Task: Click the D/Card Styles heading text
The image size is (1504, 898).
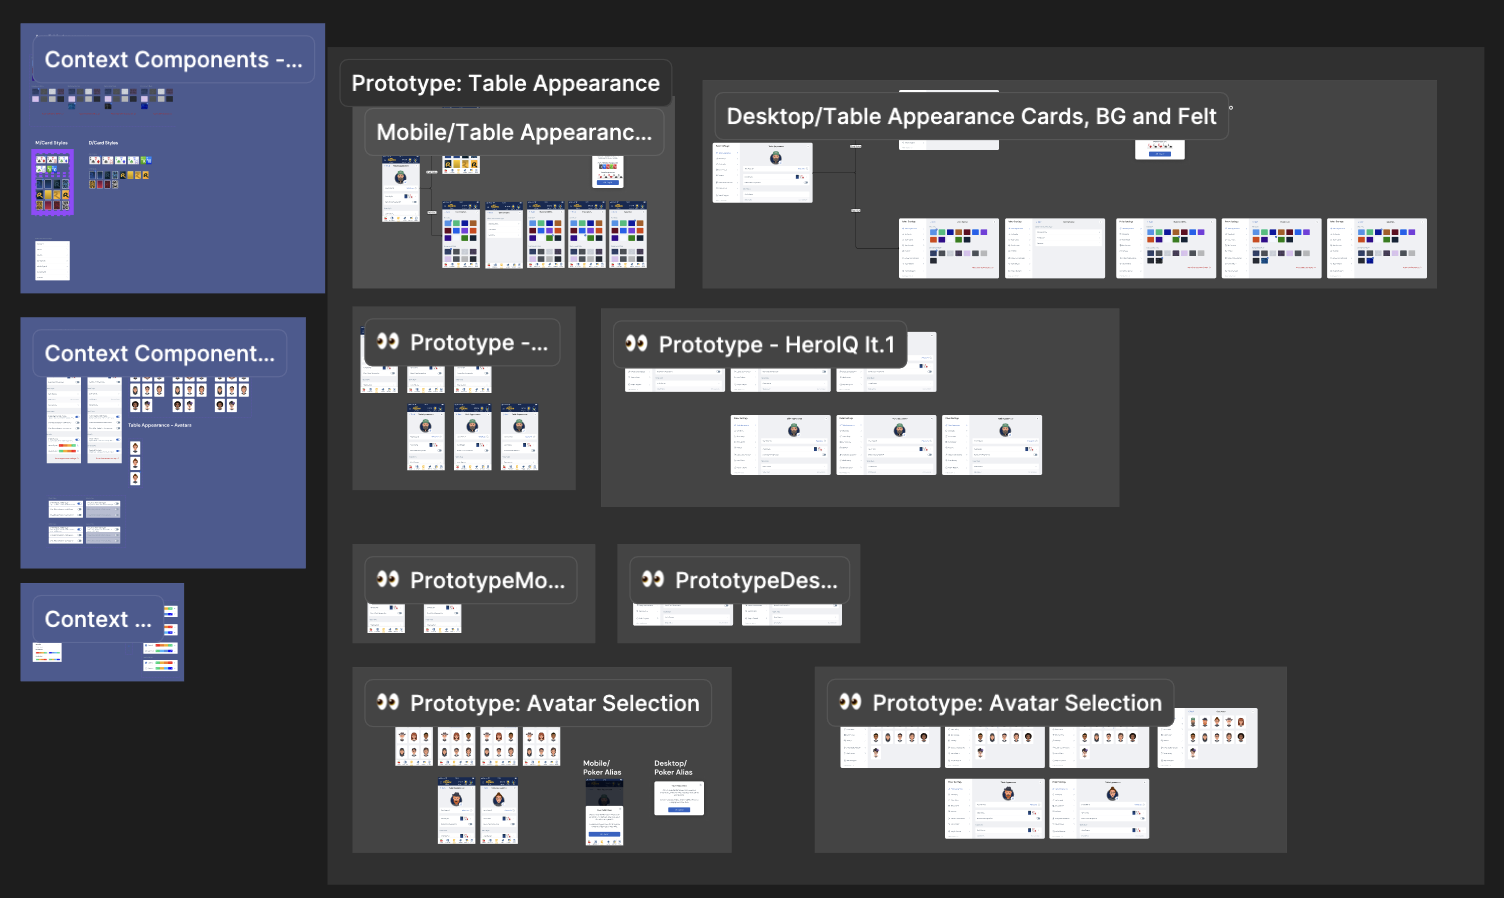Action: (x=103, y=143)
